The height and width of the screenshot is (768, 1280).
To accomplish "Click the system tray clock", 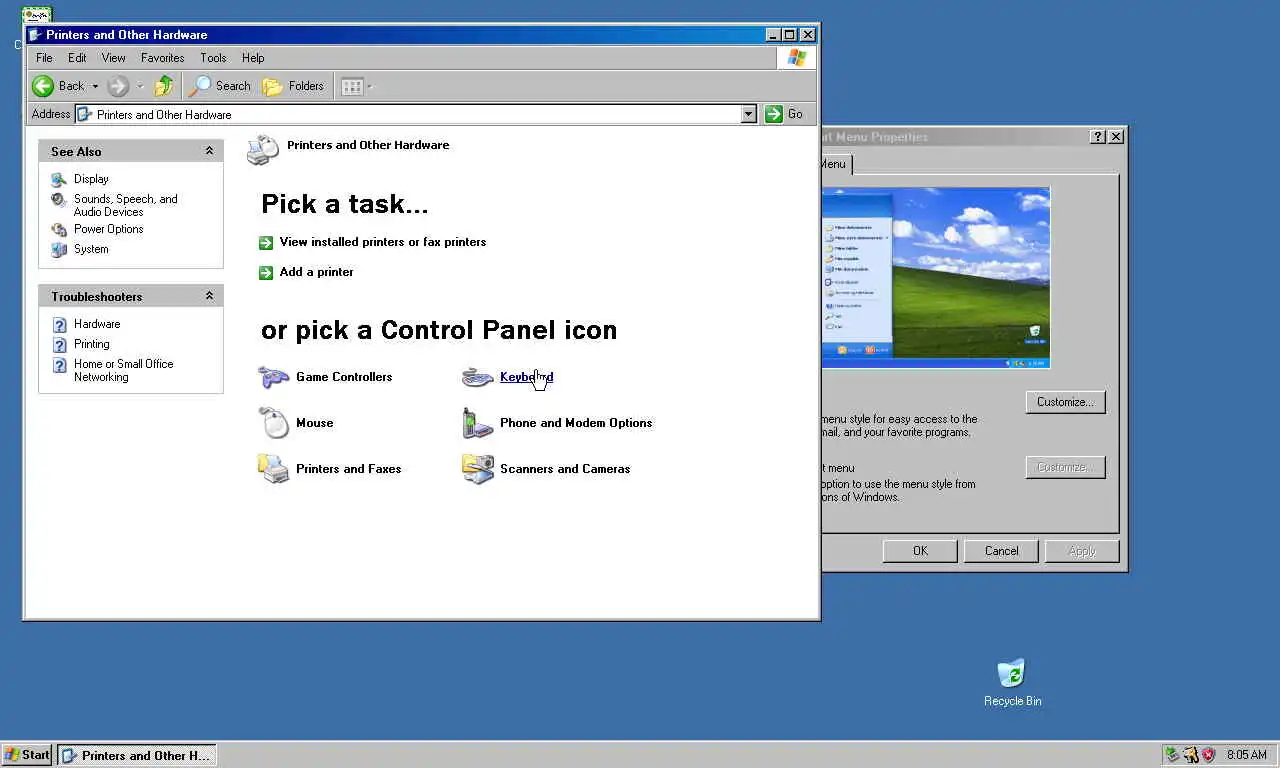I will [x=1247, y=755].
